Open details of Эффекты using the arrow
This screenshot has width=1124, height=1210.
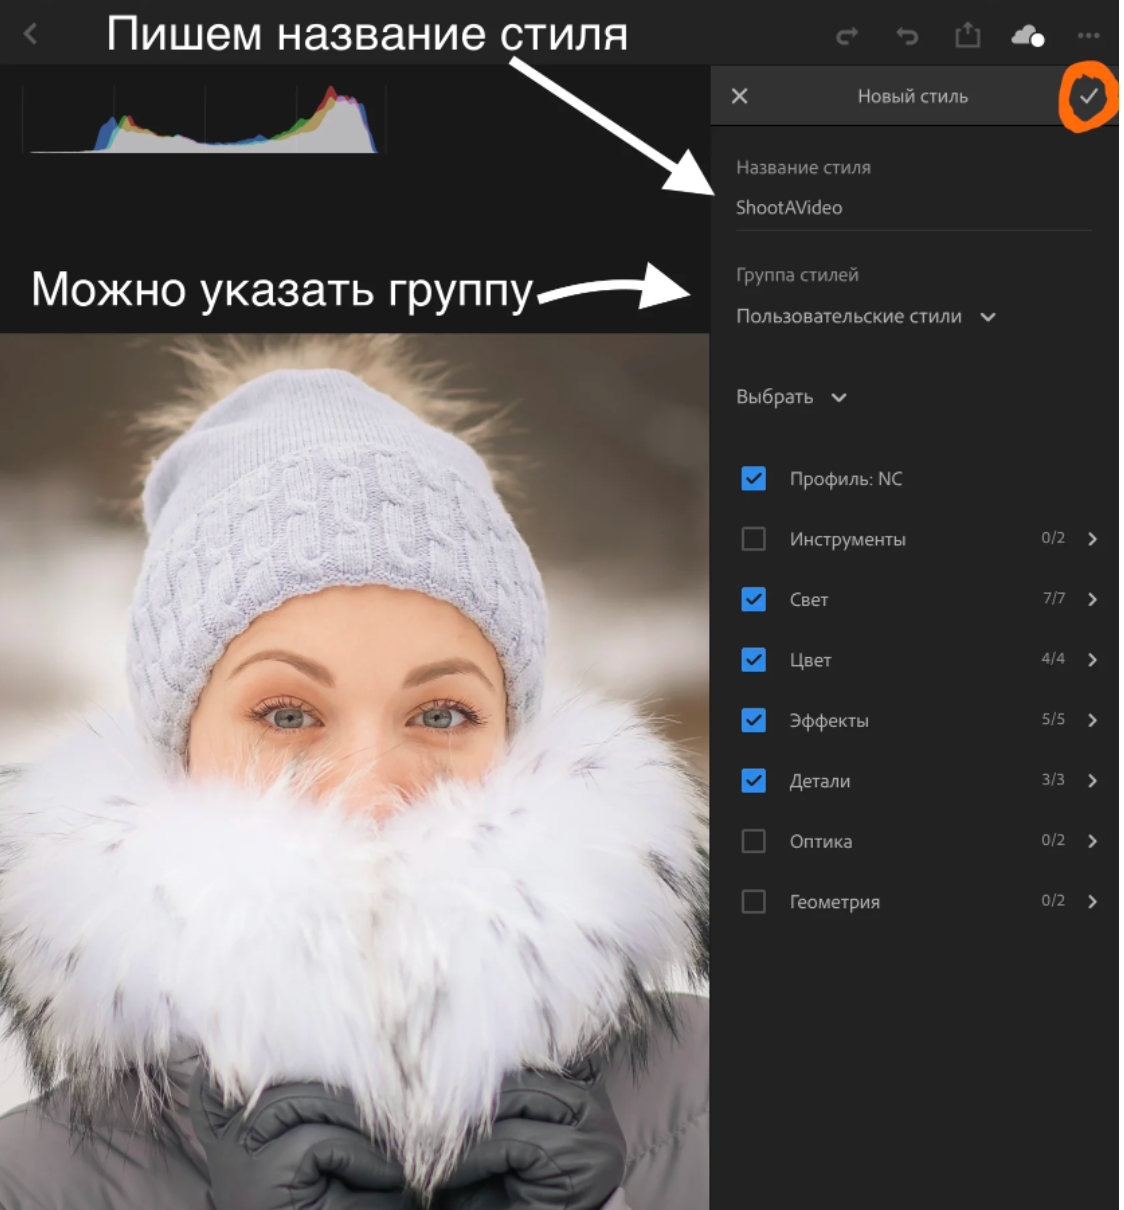(x=1093, y=720)
